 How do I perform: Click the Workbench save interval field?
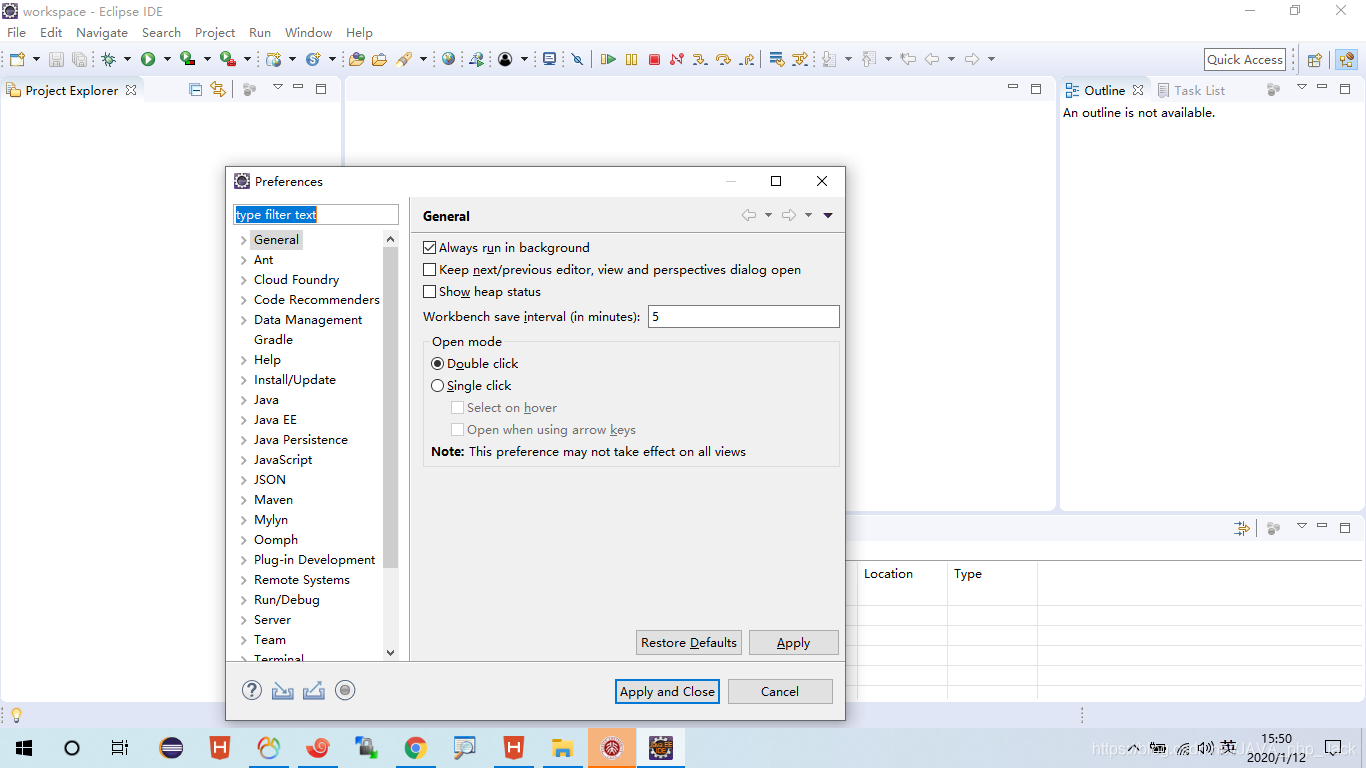pos(744,316)
